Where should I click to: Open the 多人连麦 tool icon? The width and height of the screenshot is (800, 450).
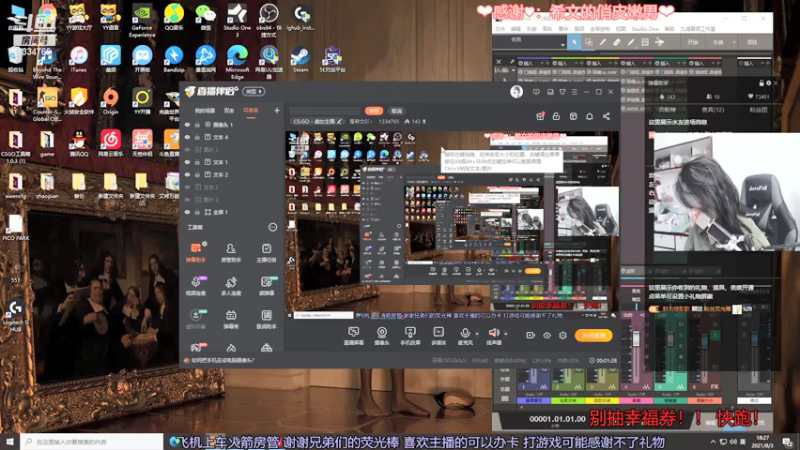click(x=231, y=286)
